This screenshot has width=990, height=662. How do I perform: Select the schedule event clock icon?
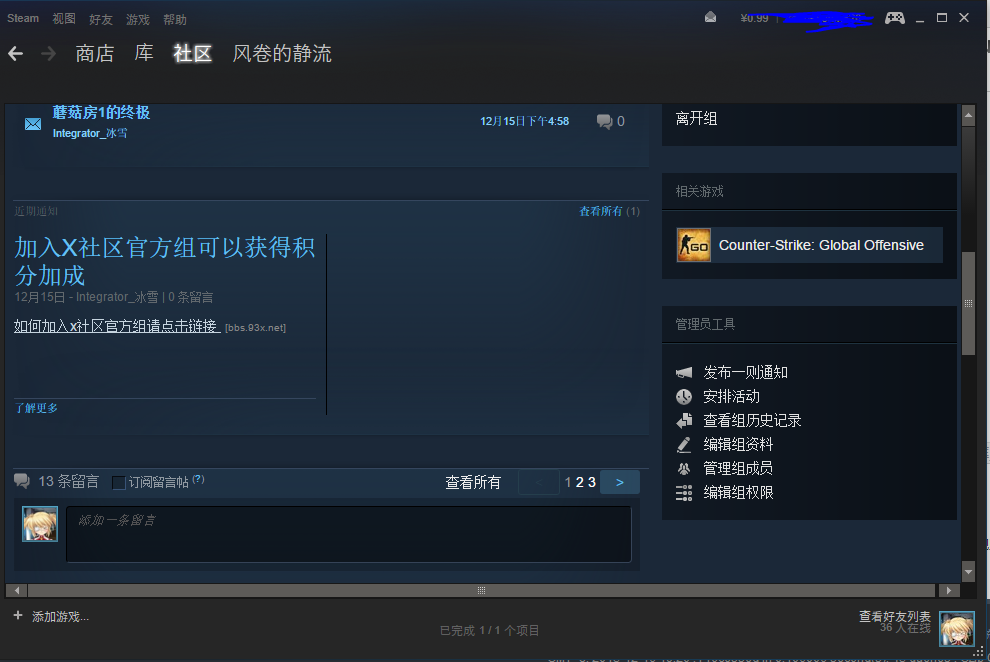tap(684, 396)
